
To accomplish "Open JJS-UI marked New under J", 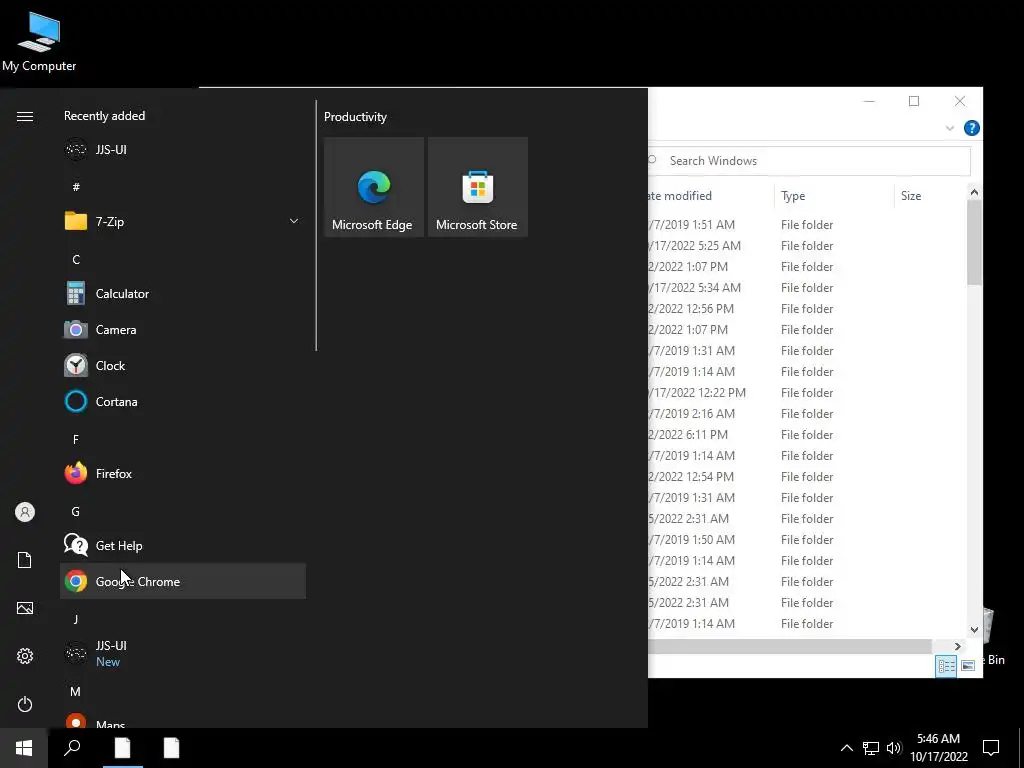I will point(183,653).
